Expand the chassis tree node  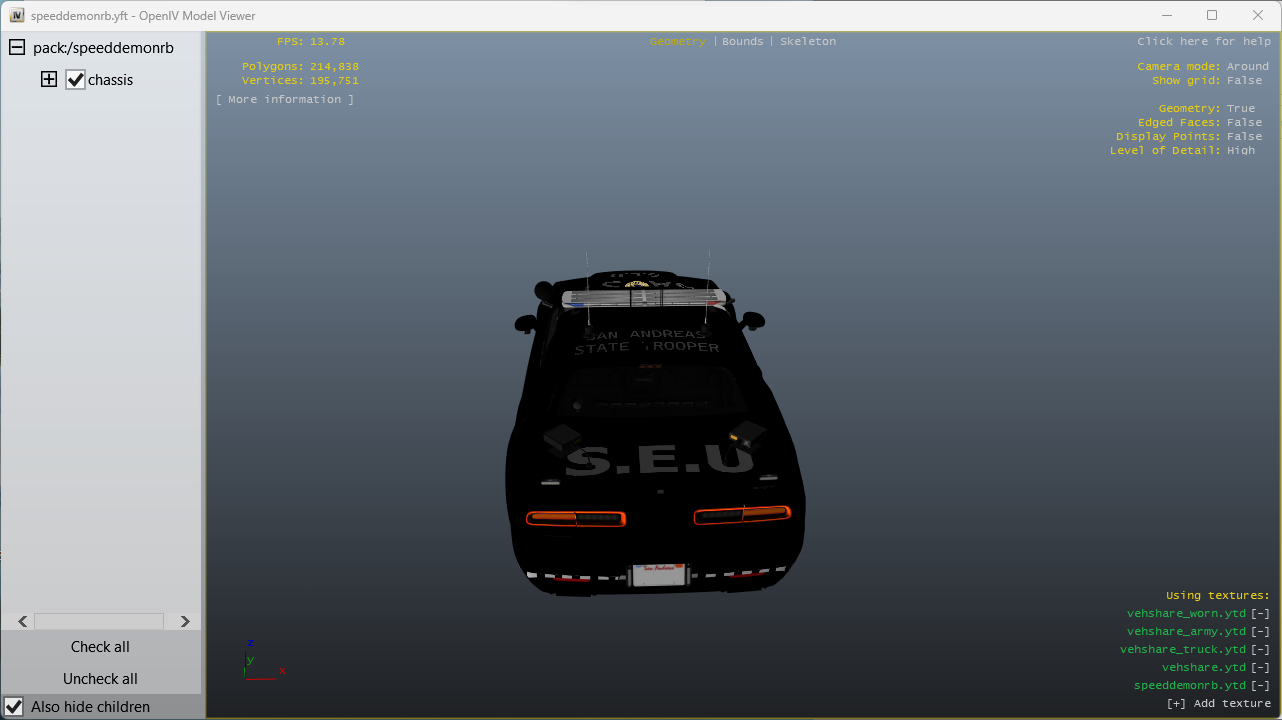click(49, 80)
